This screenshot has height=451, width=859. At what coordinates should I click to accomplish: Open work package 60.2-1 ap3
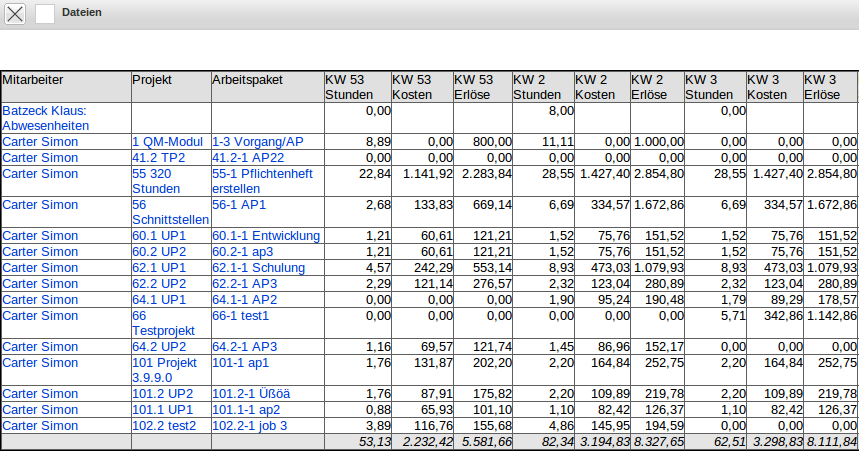tap(243, 252)
